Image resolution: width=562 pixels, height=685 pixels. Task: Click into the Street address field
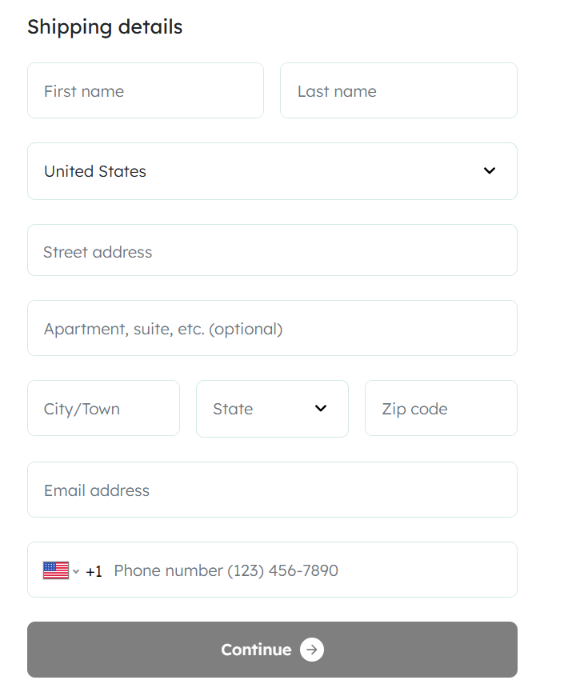272,250
